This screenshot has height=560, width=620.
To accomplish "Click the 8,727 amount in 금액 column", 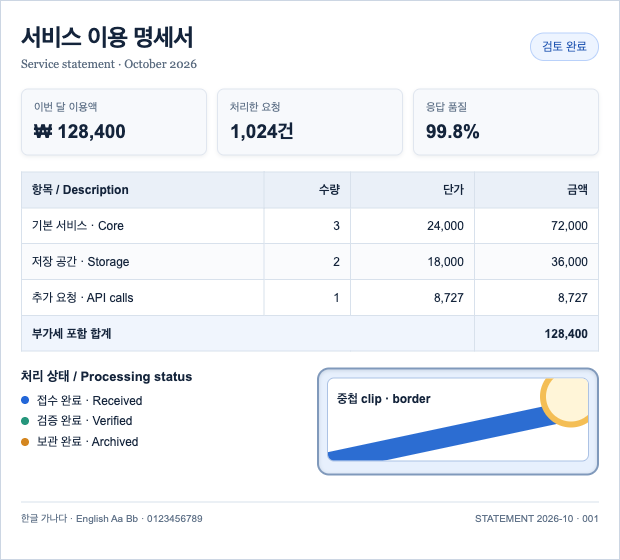I will pyautogui.click(x=573, y=298).
